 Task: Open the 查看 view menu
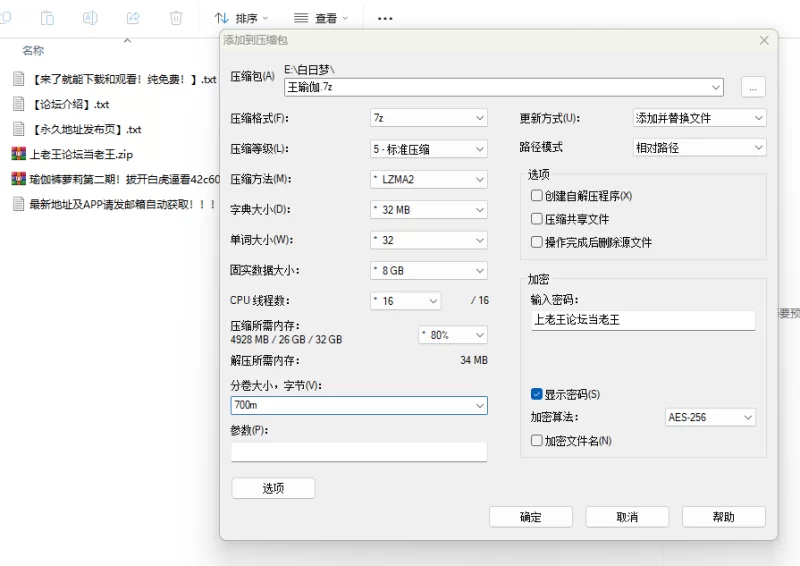tap(322, 18)
